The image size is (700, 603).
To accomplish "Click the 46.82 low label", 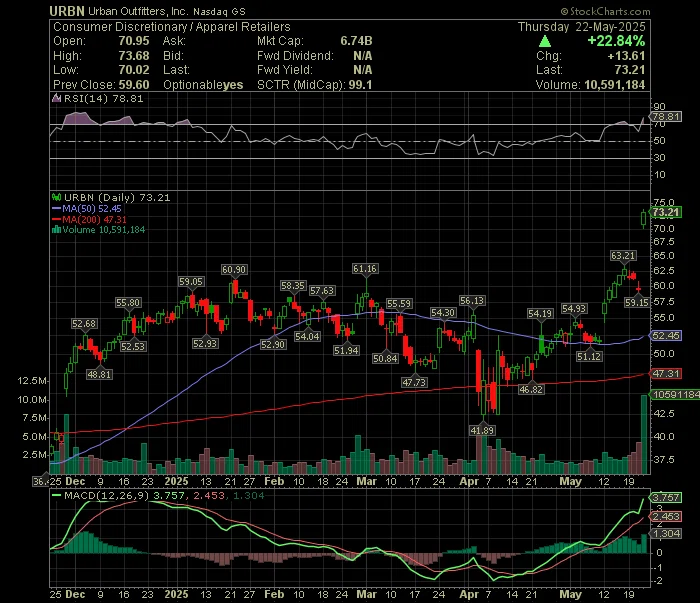I will click(x=531, y=389).
